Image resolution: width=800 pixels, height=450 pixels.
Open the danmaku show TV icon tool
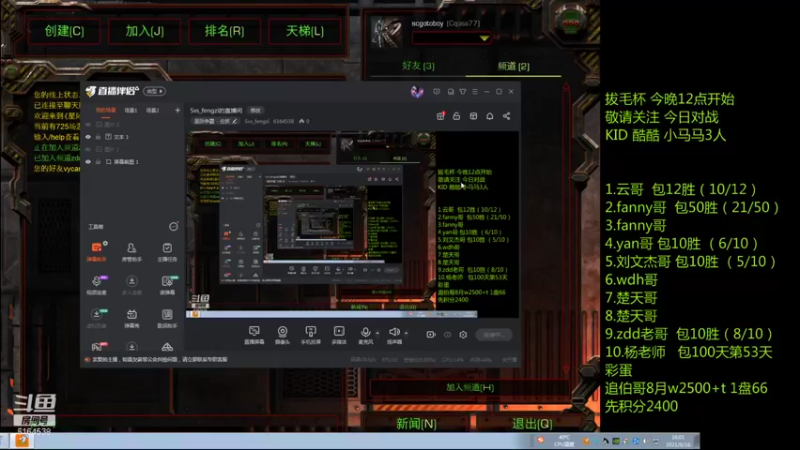coord(132,318)
